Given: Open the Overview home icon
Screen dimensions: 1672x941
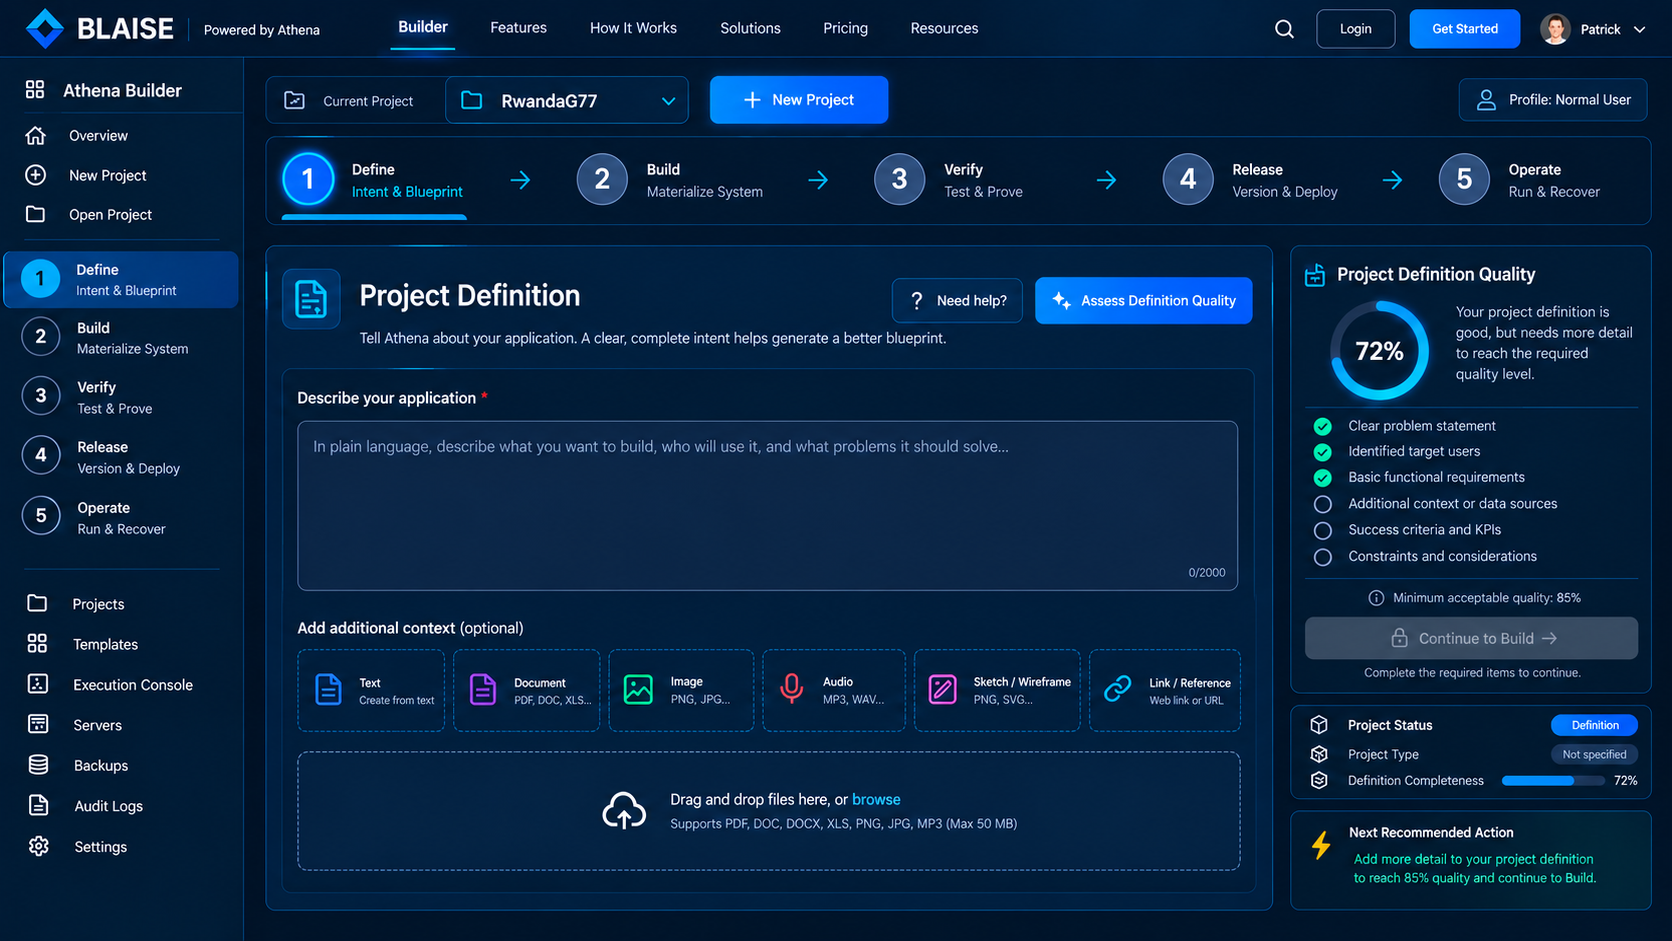Looking at the screenshot, I should 36,135.
